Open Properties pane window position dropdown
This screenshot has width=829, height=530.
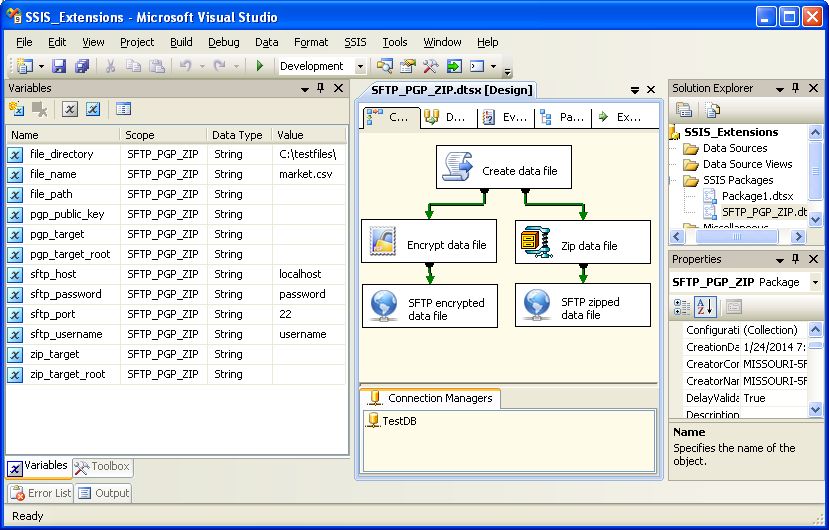[779, 260]
